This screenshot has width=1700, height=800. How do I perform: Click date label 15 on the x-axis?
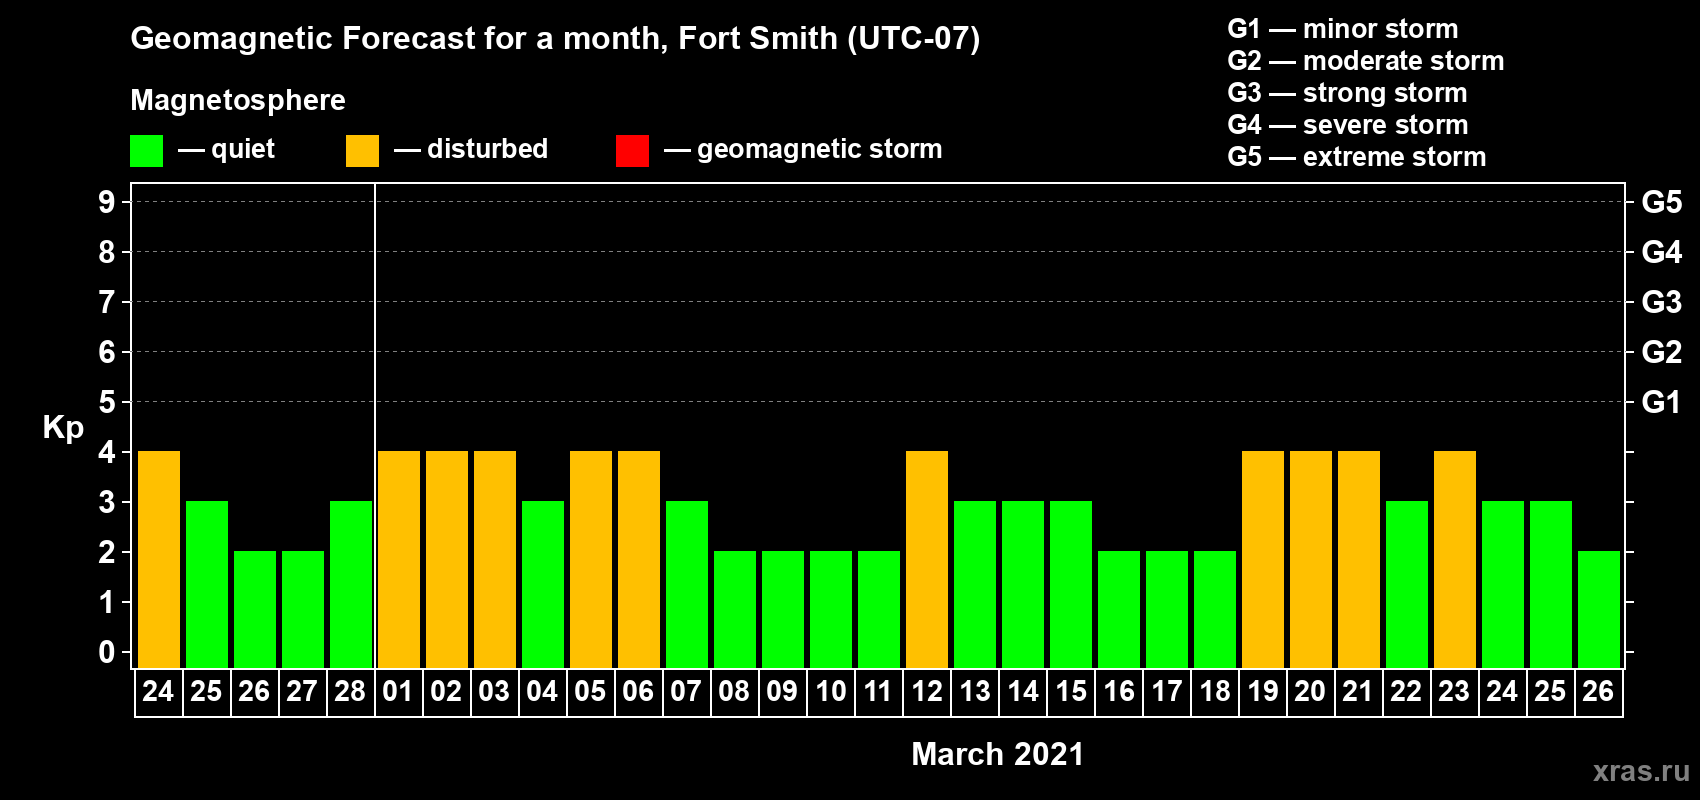coord(1070,692)
